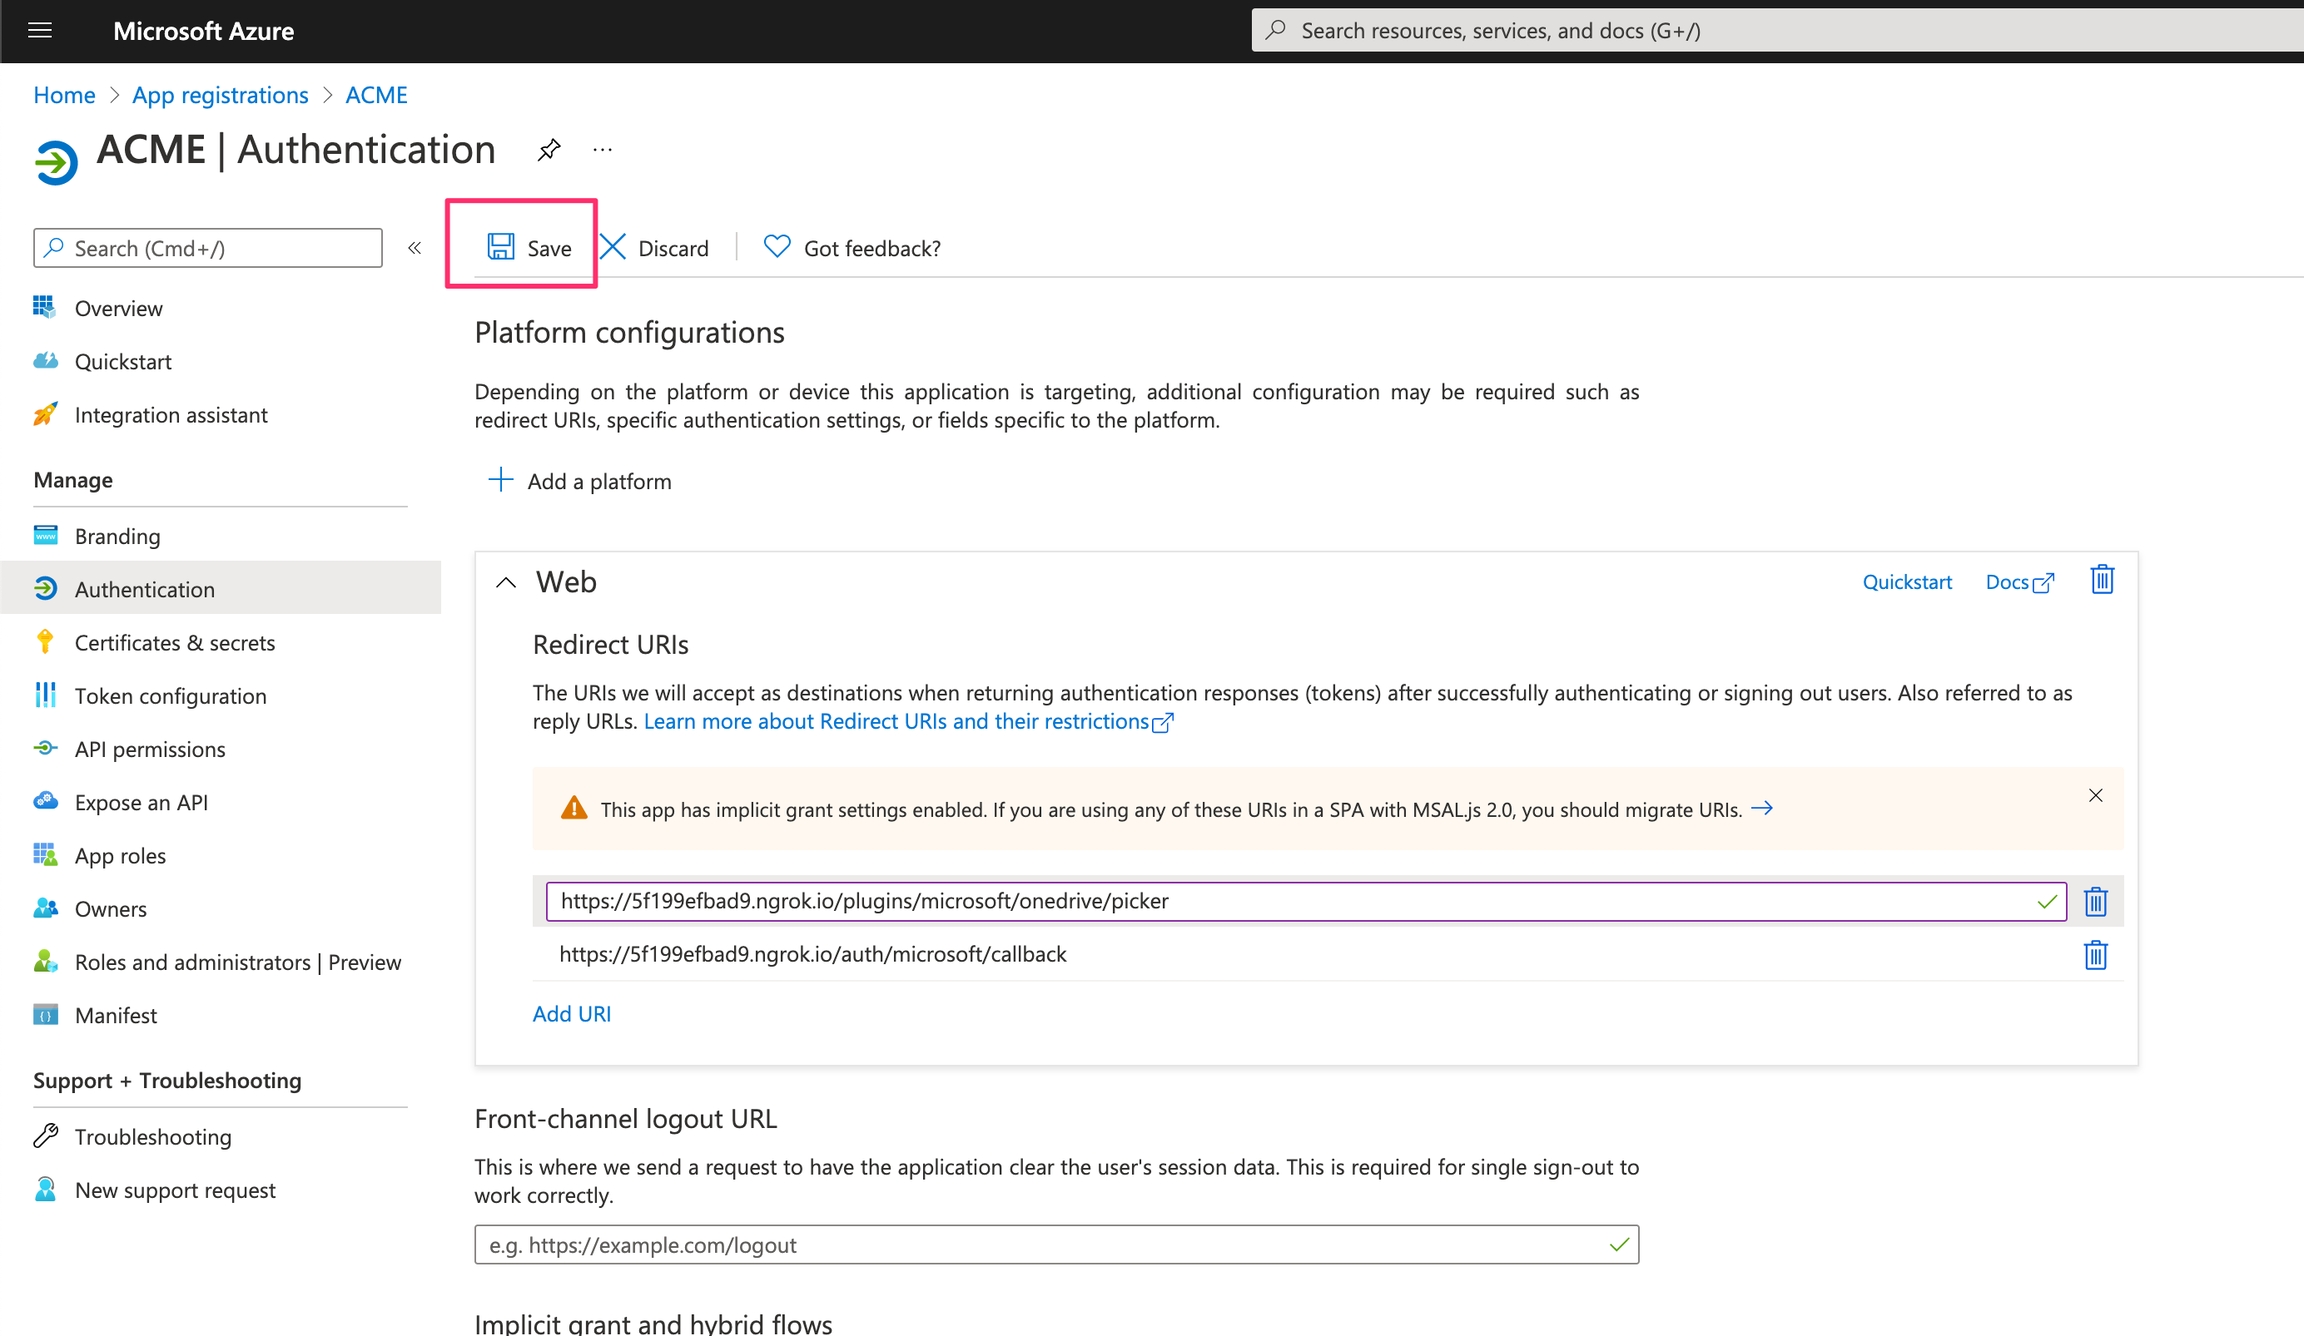Screen dimensions: 2304x1336
Task: Delete the Web platform configuration
Action: point(2102,580)
